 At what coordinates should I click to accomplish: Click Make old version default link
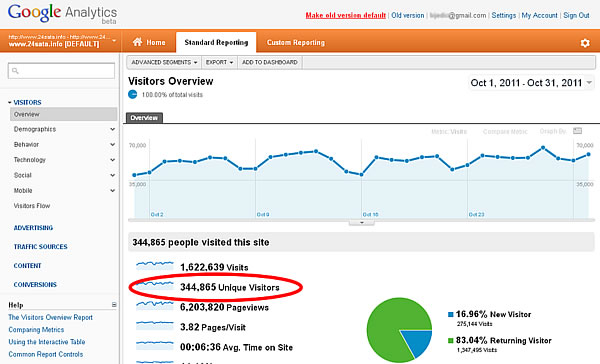tap(346, 15)
